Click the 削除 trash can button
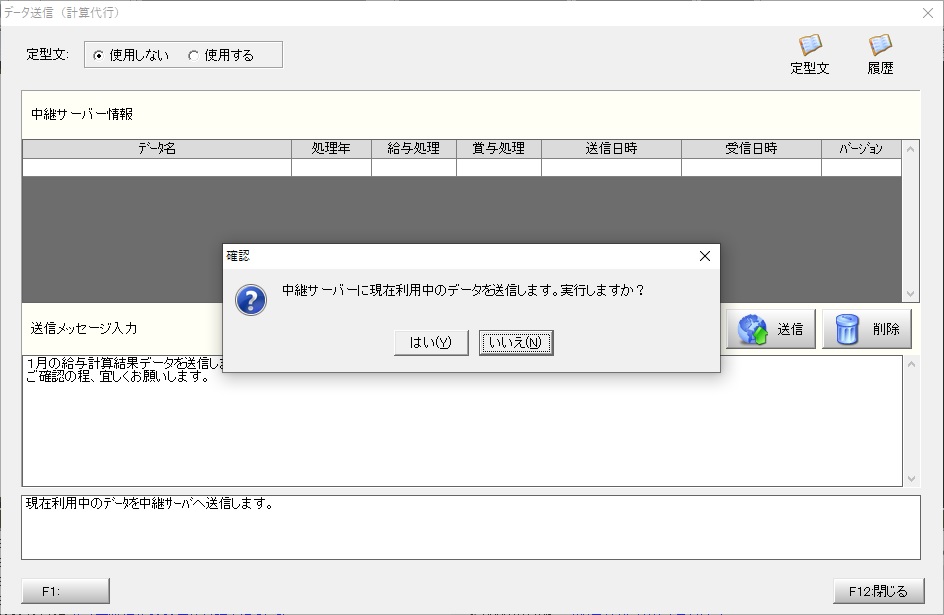944x615 pixels. [867, 329]
